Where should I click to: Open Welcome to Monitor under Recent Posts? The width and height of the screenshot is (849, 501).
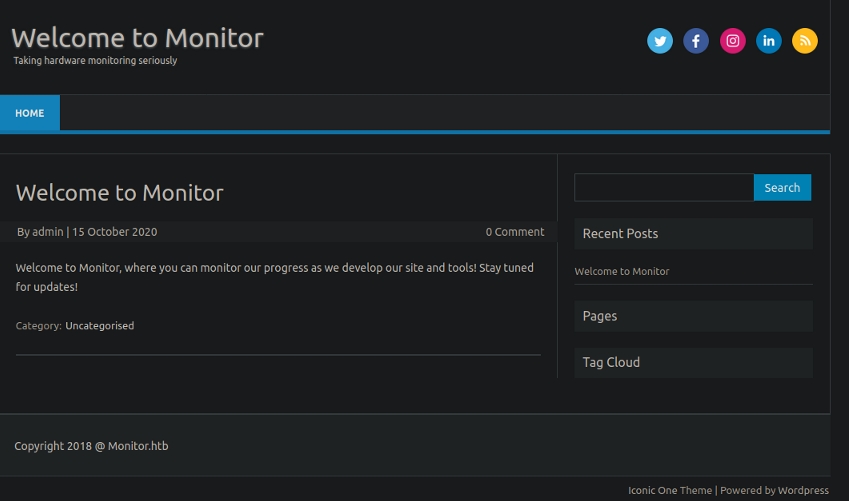pos(622,272)
